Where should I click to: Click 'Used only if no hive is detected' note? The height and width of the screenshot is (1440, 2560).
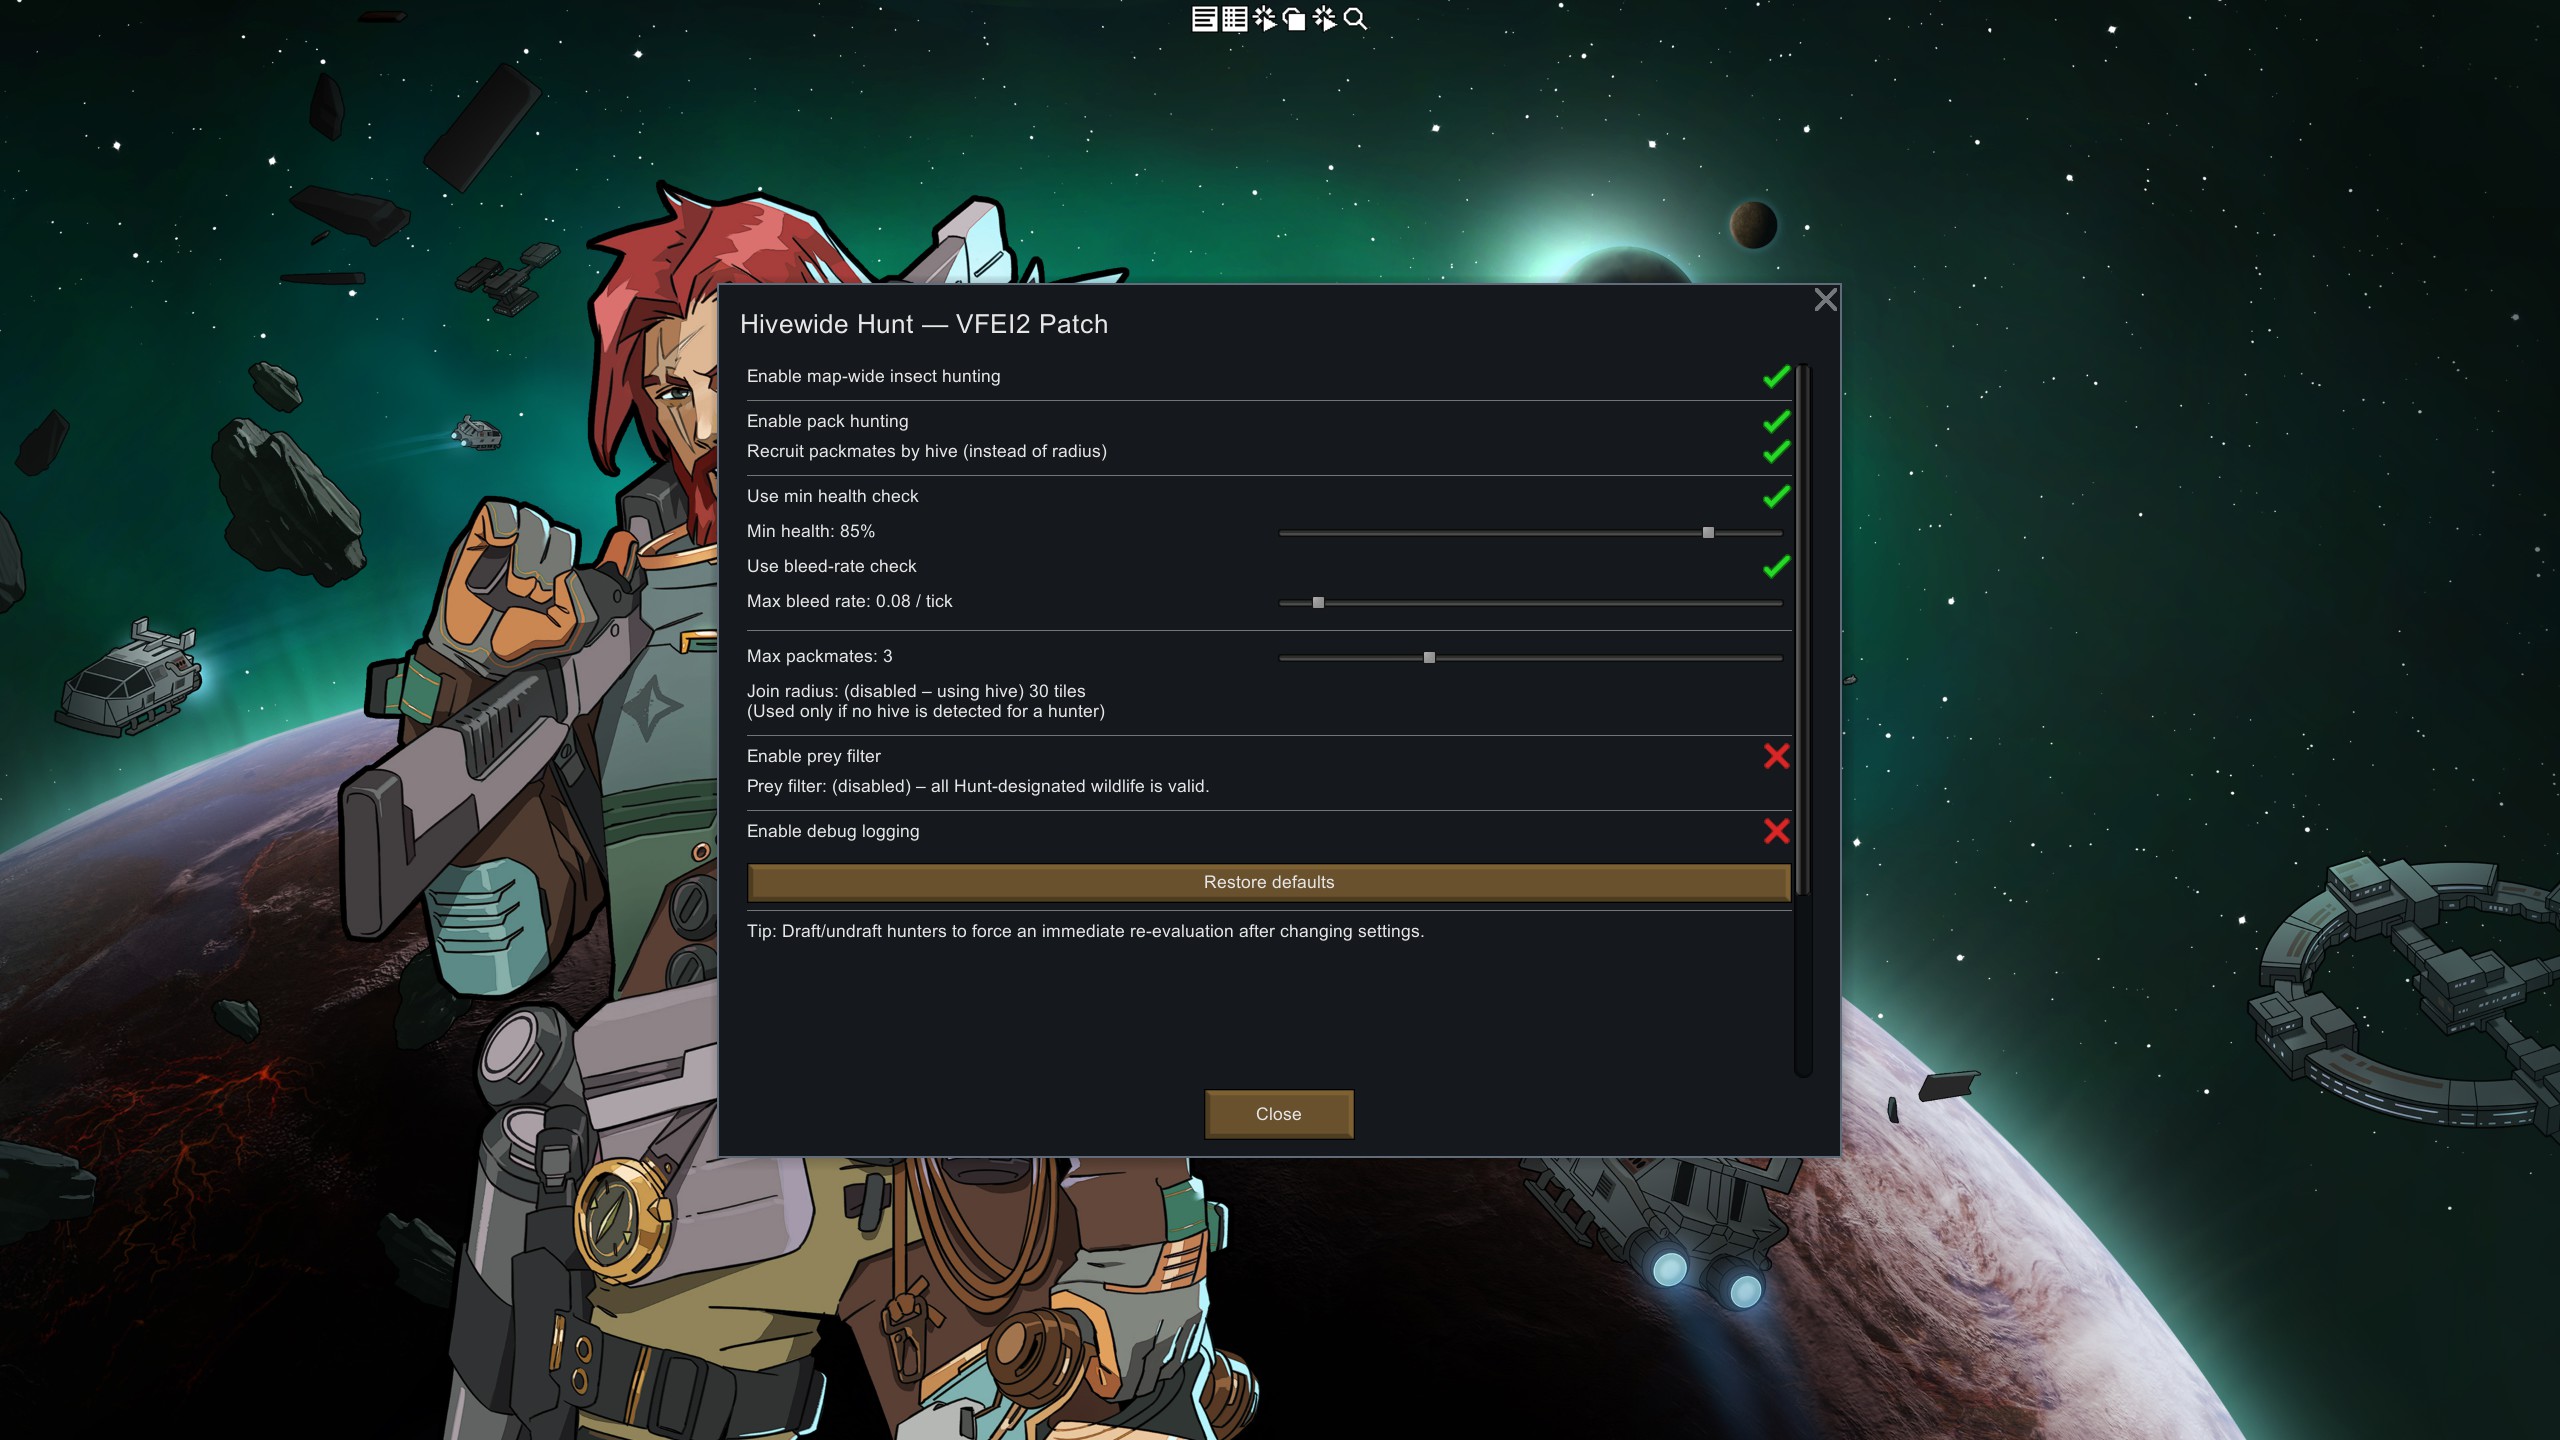pos(926,711)
